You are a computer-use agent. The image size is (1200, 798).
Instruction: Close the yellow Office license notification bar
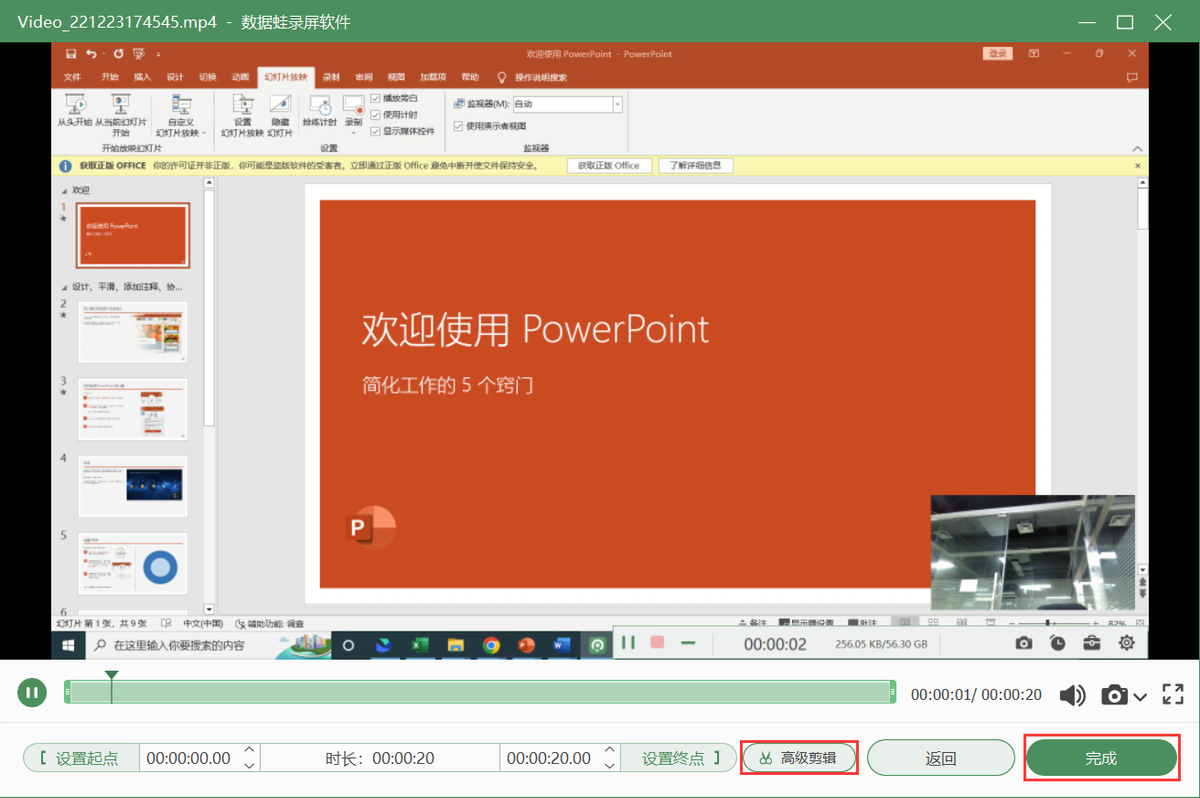(1137, 165)
